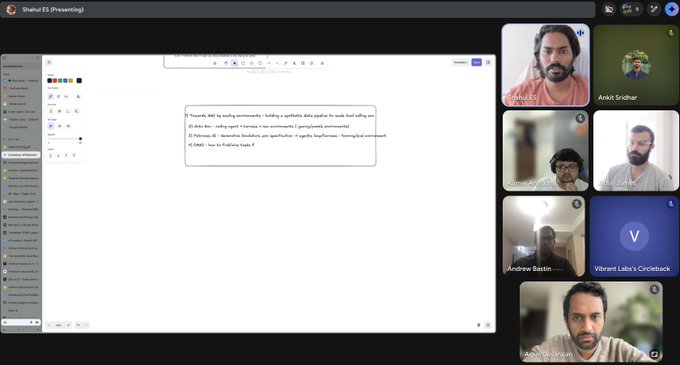Bring selection to front layer
Image resolution: width=680 pixels, height=365 pixels.
(x=74, y=155)
